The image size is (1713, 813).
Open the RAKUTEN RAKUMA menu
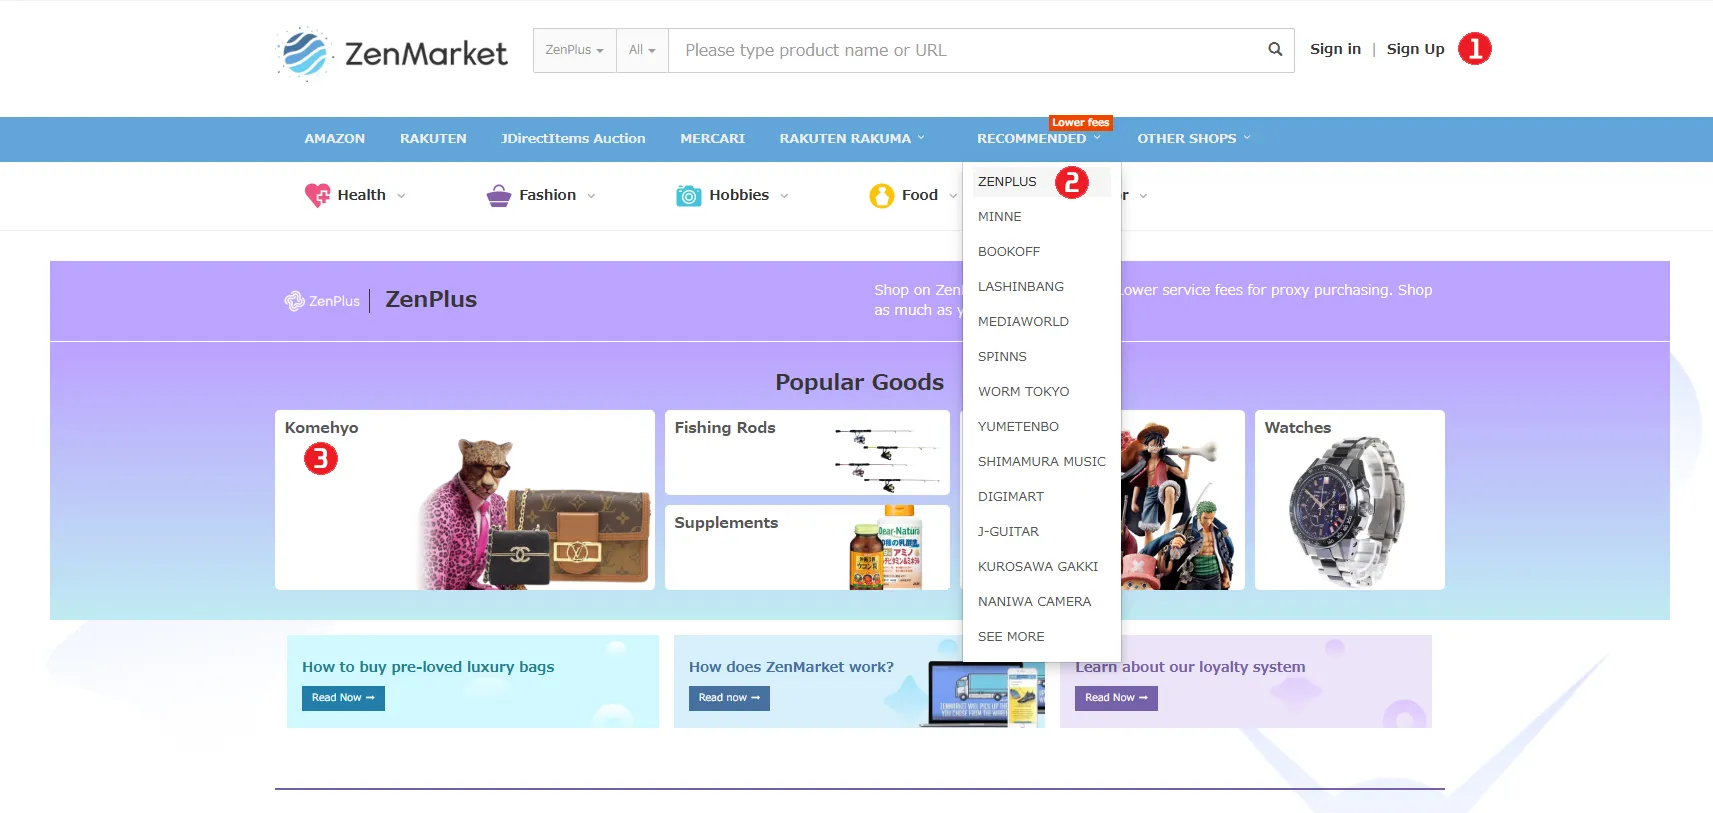pos(852,139)
